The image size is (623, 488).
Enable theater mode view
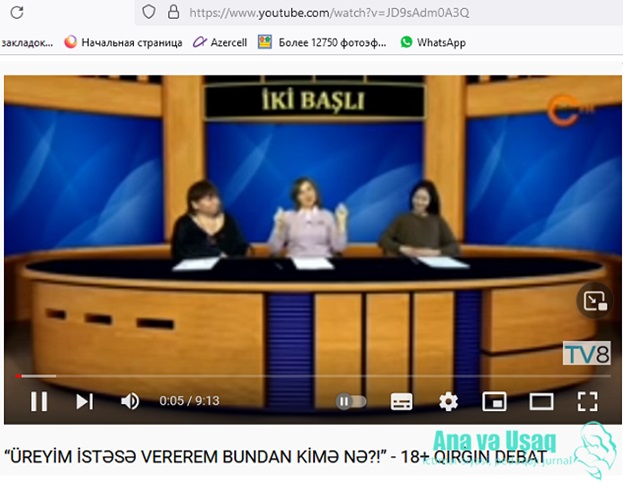coord(541,402)
